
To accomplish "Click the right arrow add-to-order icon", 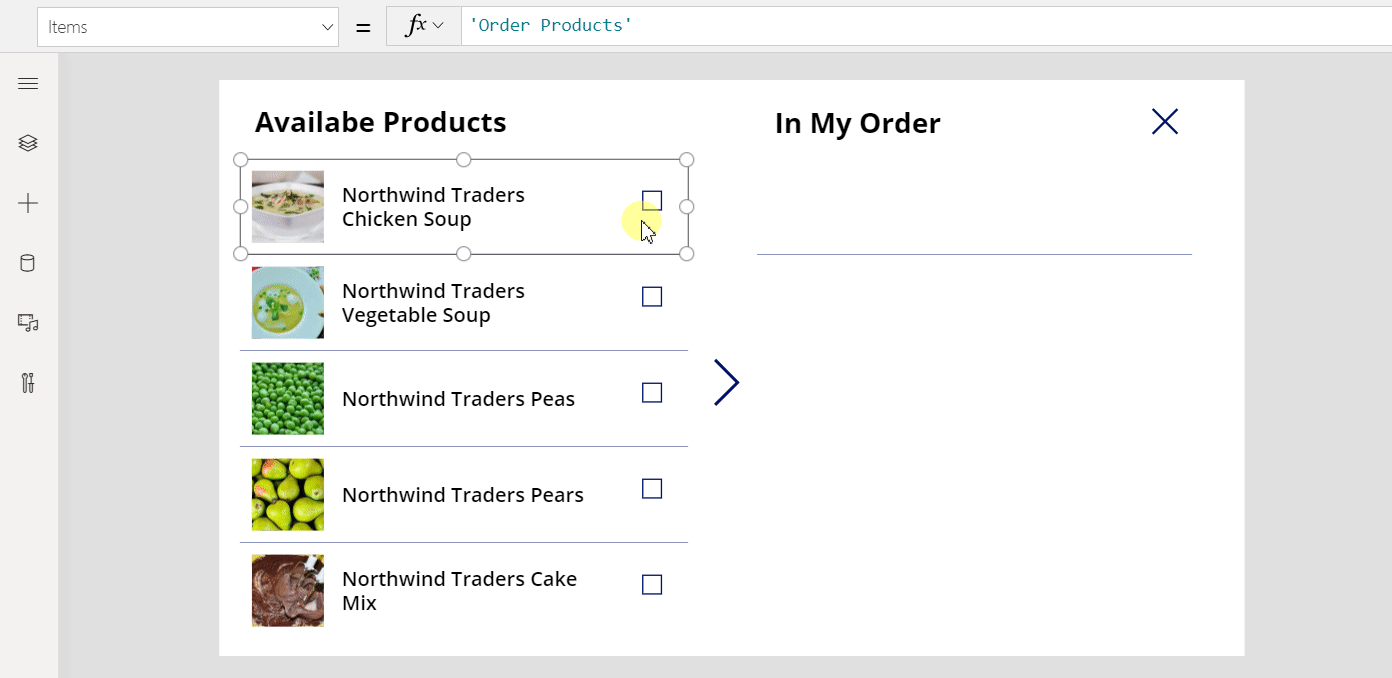I will (x=726, y=382).
